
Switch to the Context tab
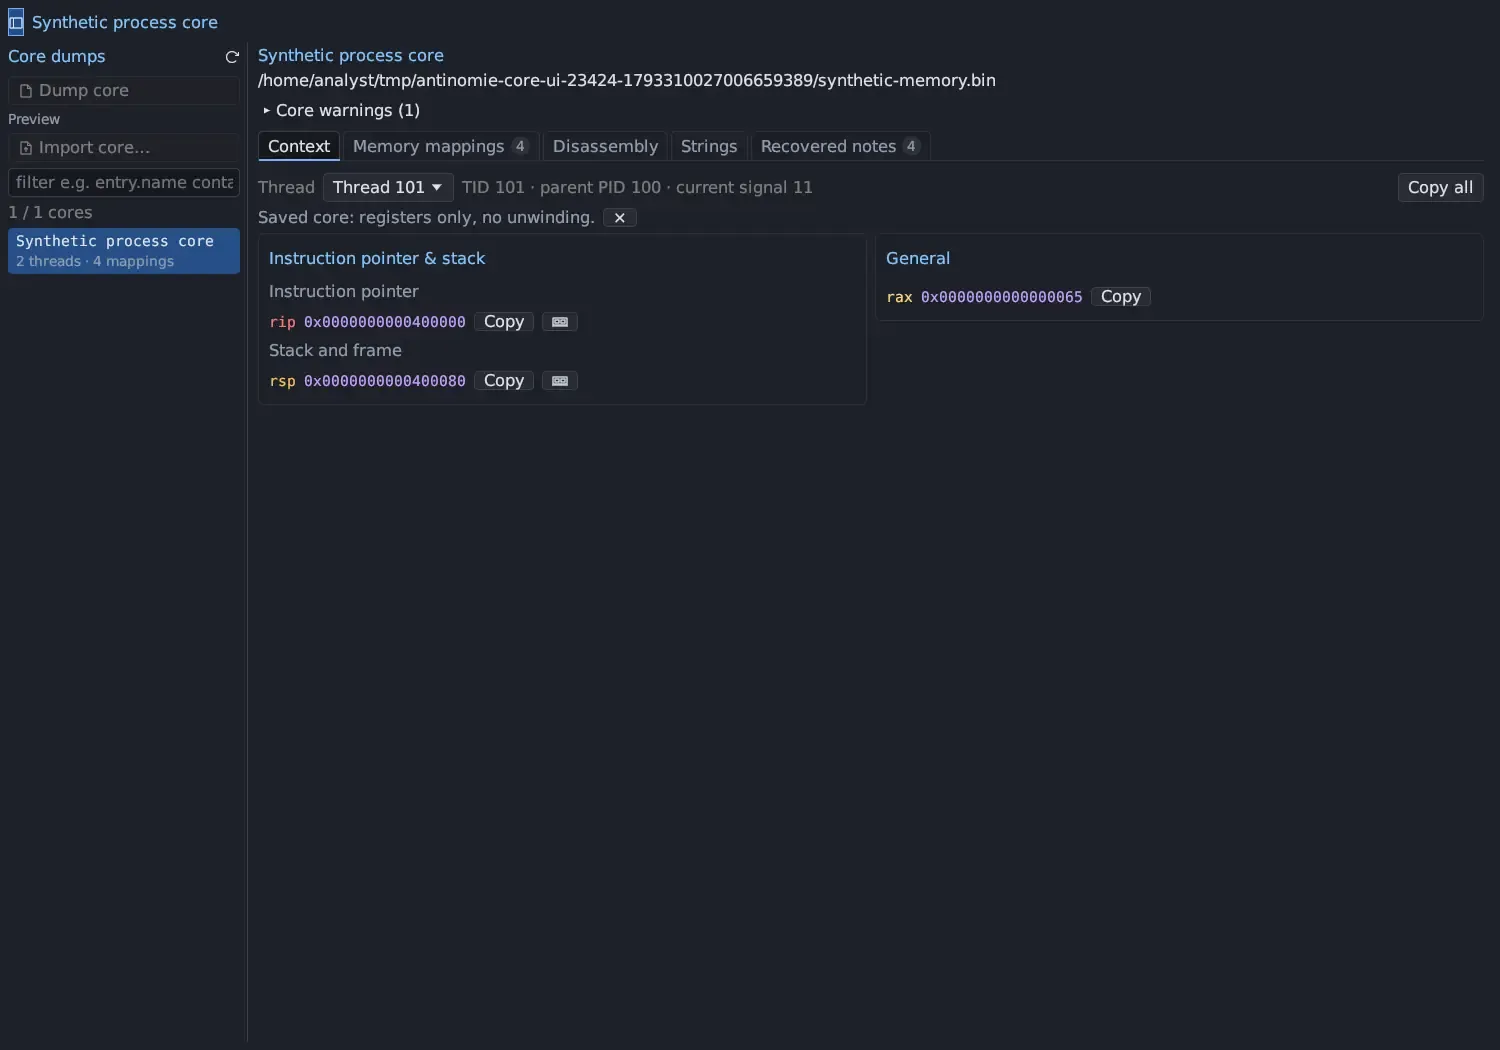pyautogui.click(x=299, y=146)
